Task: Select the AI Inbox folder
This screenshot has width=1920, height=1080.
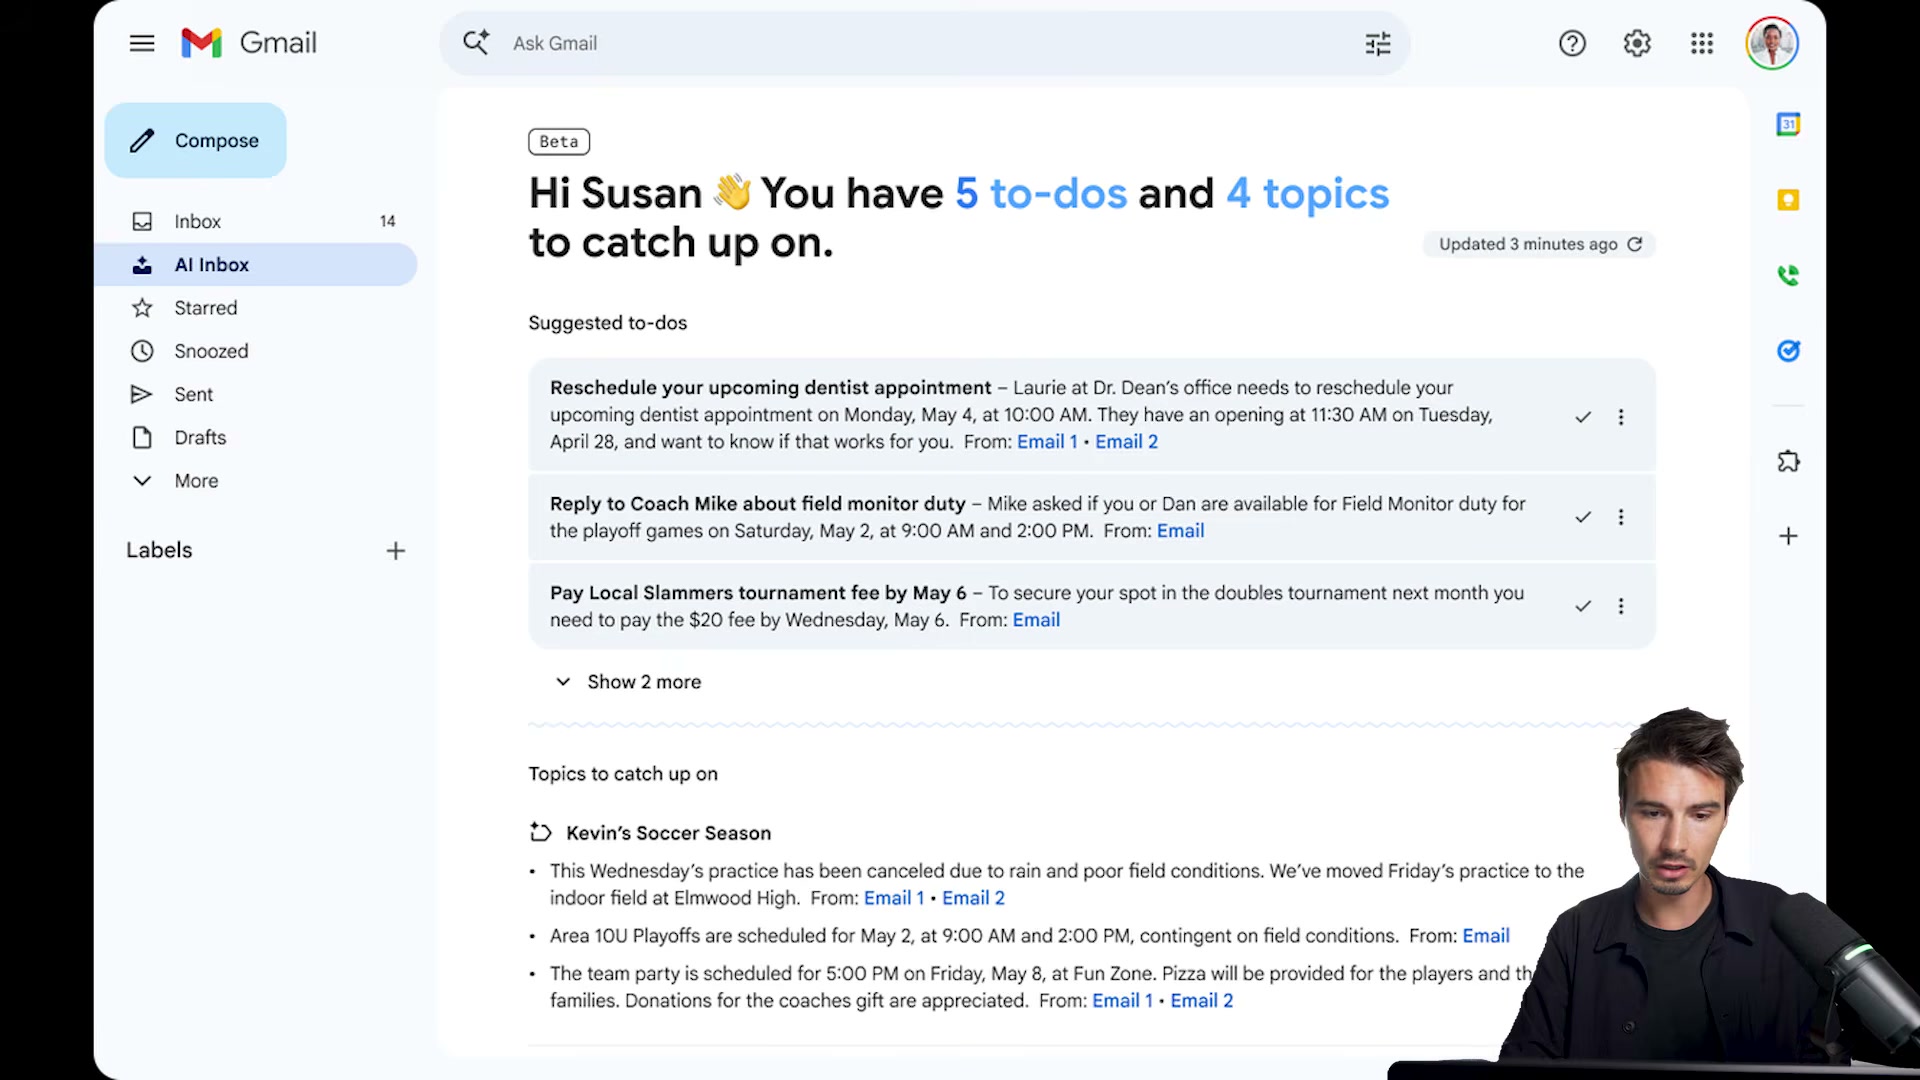Action: 255,265
